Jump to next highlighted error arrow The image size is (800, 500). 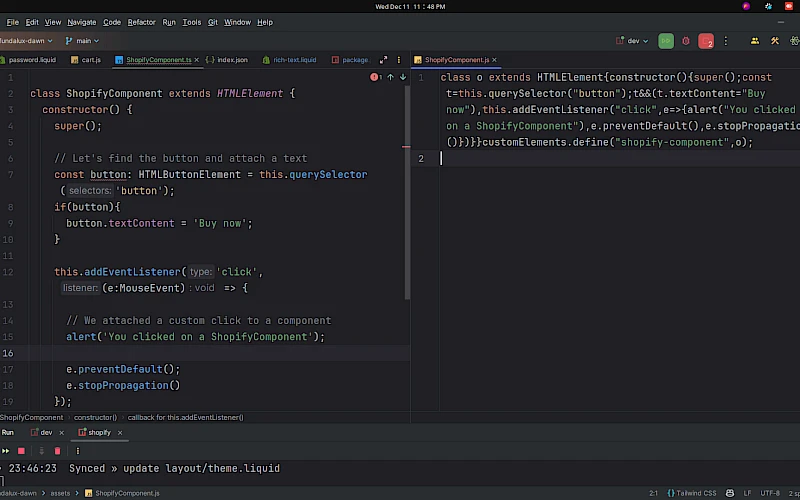point(403,77)
